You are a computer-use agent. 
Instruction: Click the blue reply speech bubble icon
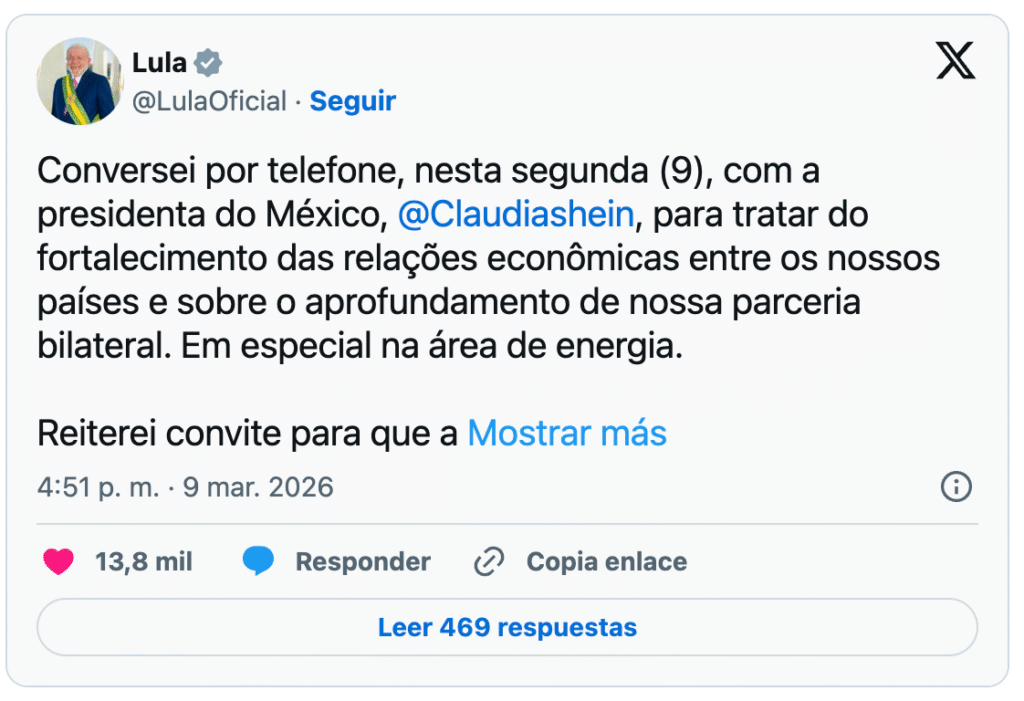pos(258,562)
